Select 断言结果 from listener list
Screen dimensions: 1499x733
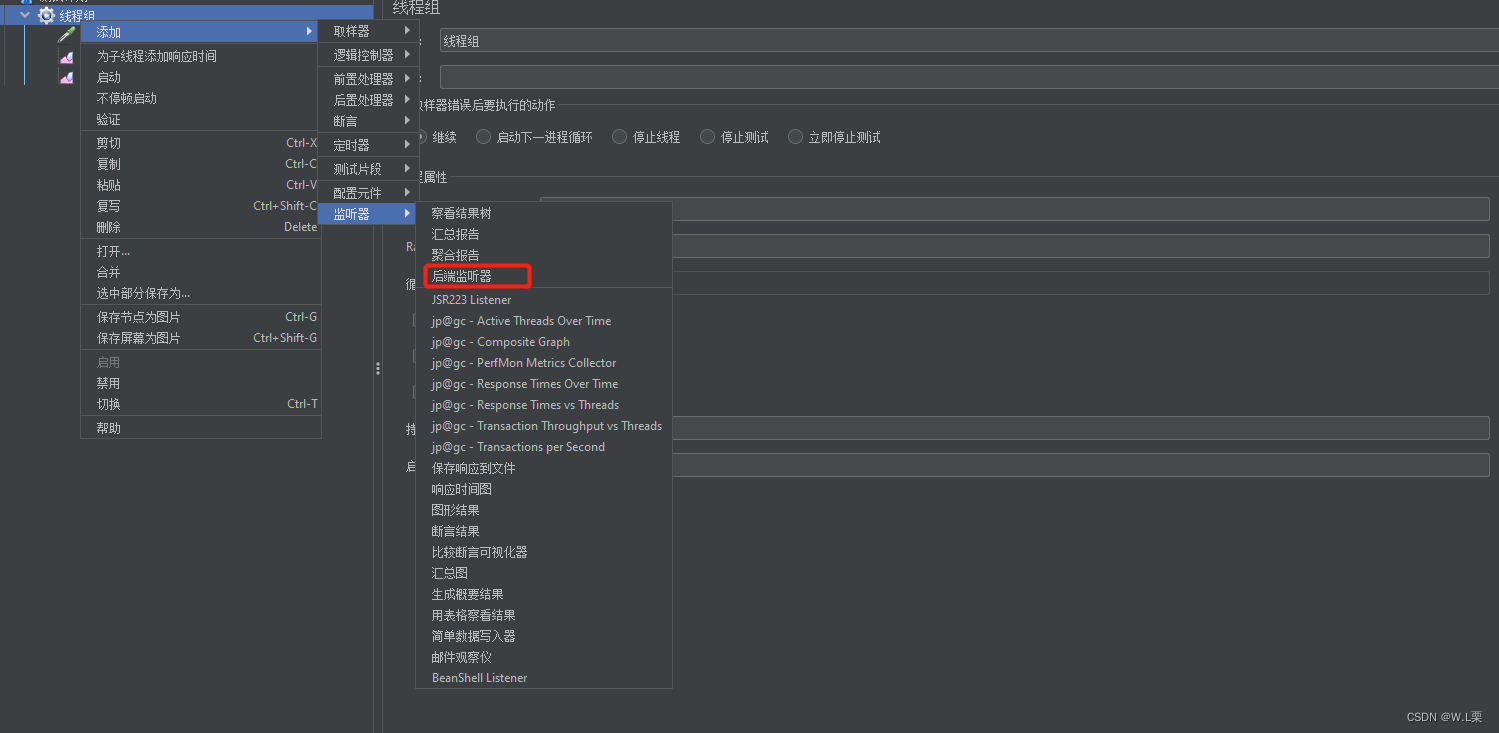(544, 531)
